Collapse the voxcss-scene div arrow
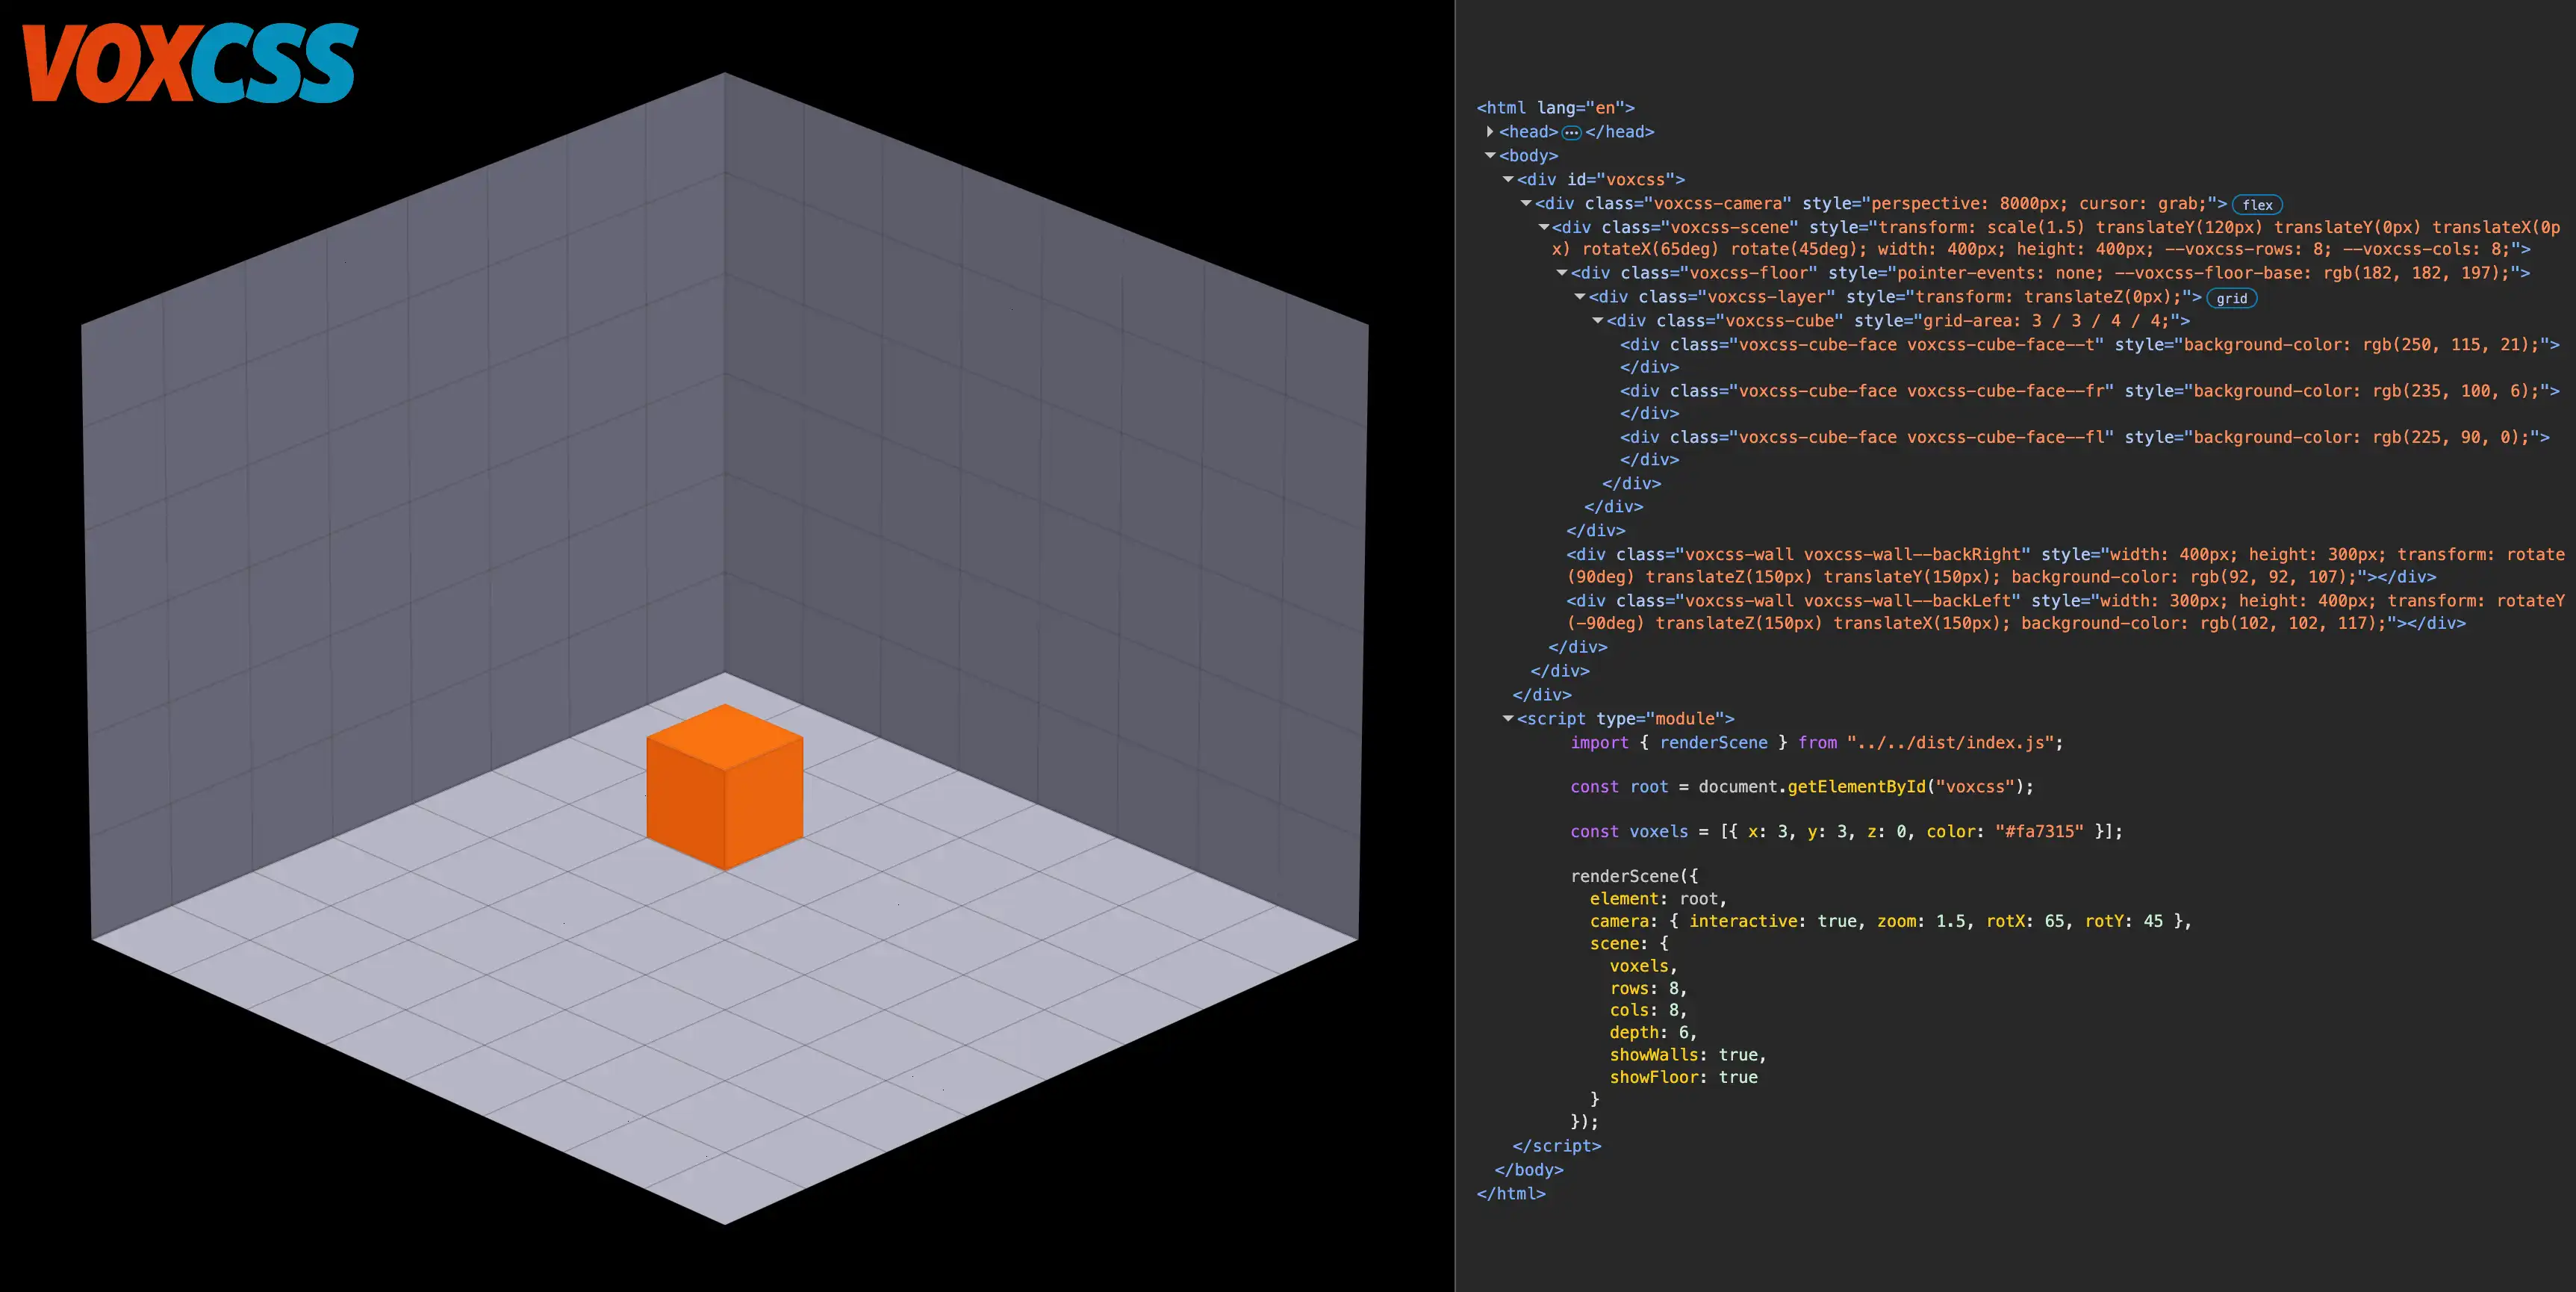Viewport: 2576px width, 1292px height. point(1544,228)
